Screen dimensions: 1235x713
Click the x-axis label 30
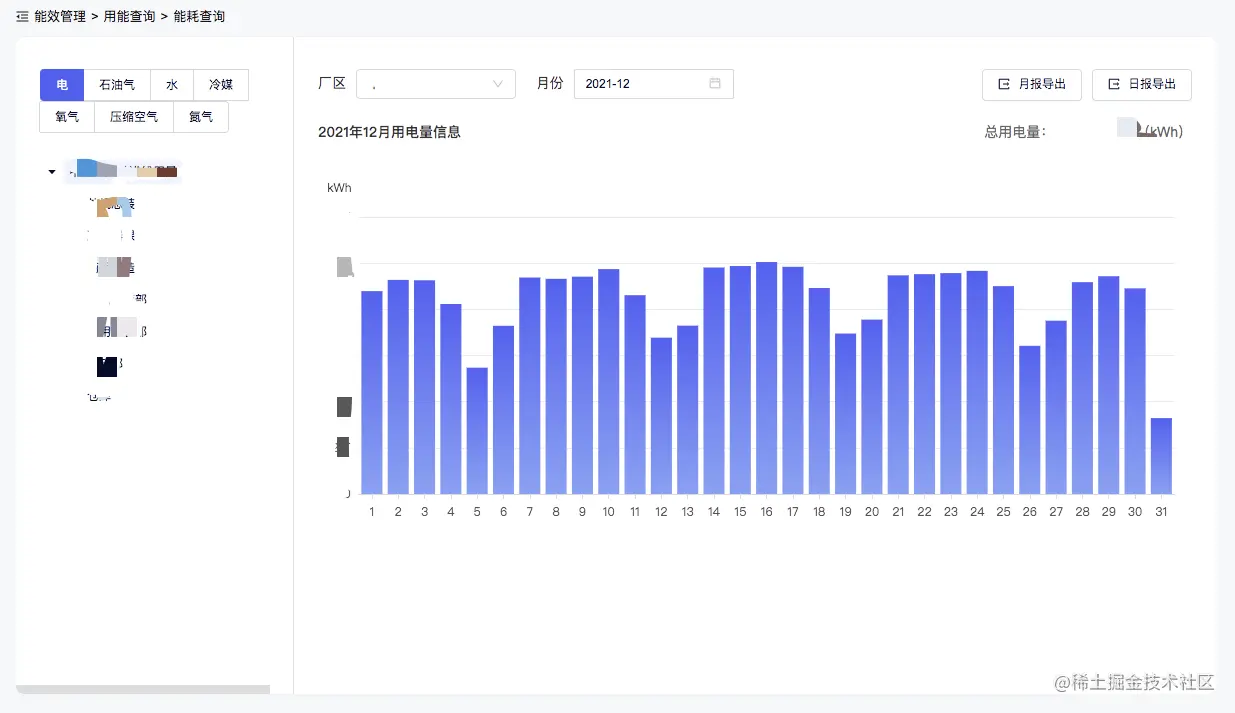pos(1135,512)
